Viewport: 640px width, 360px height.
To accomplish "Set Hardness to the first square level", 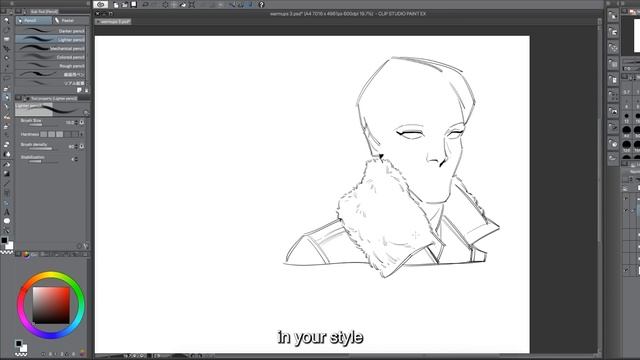I will 44,134.
